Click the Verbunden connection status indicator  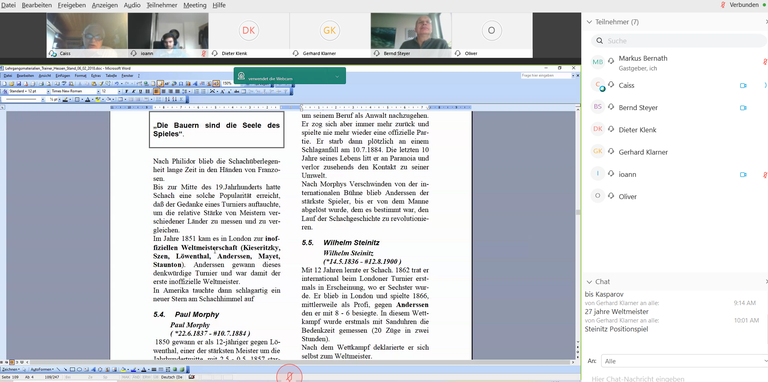click(744, 5)
